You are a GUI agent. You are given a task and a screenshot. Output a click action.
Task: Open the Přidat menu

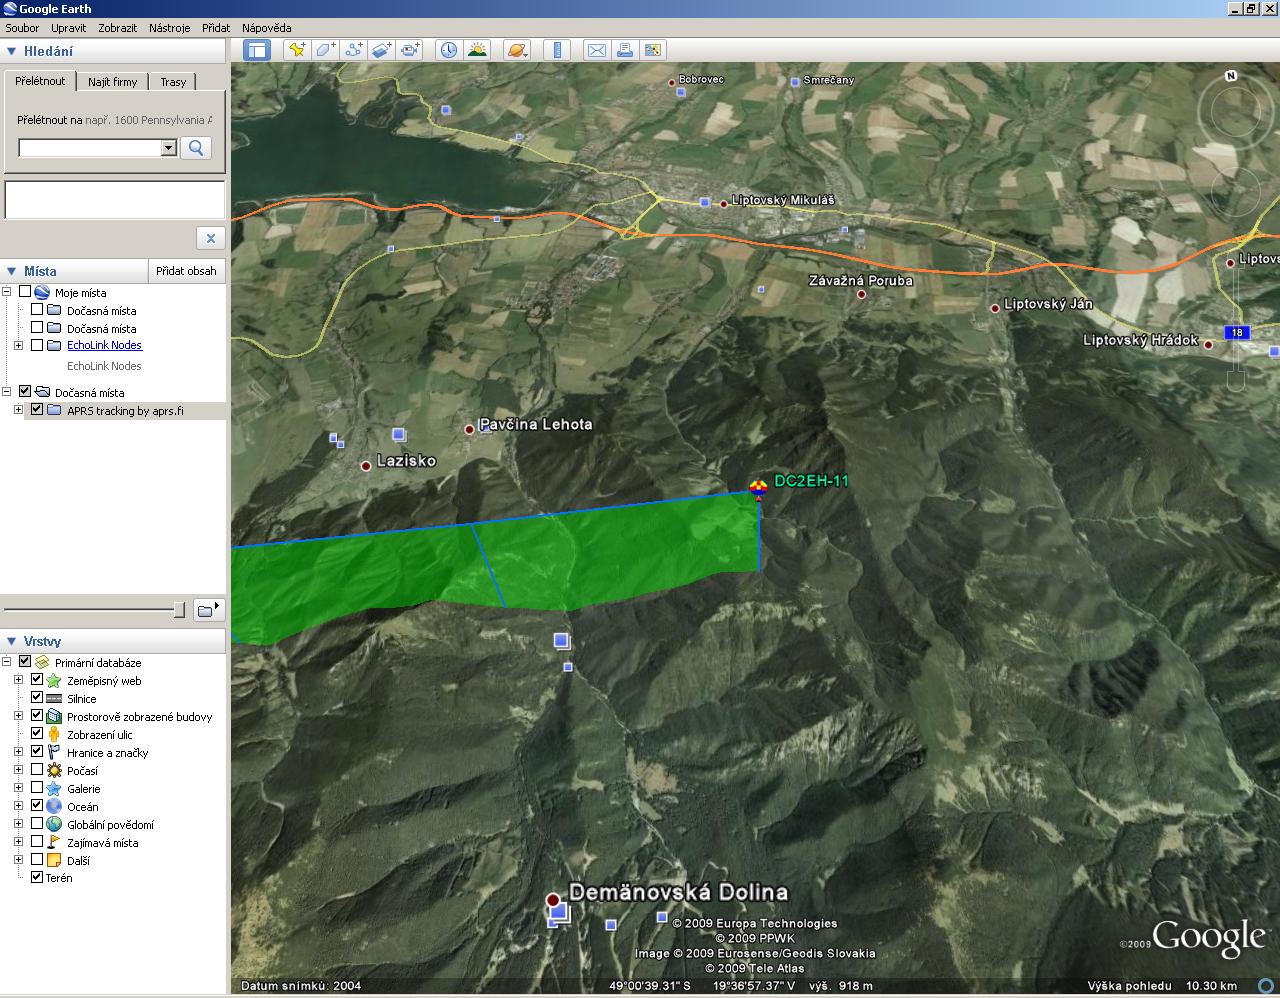(215, 28)
